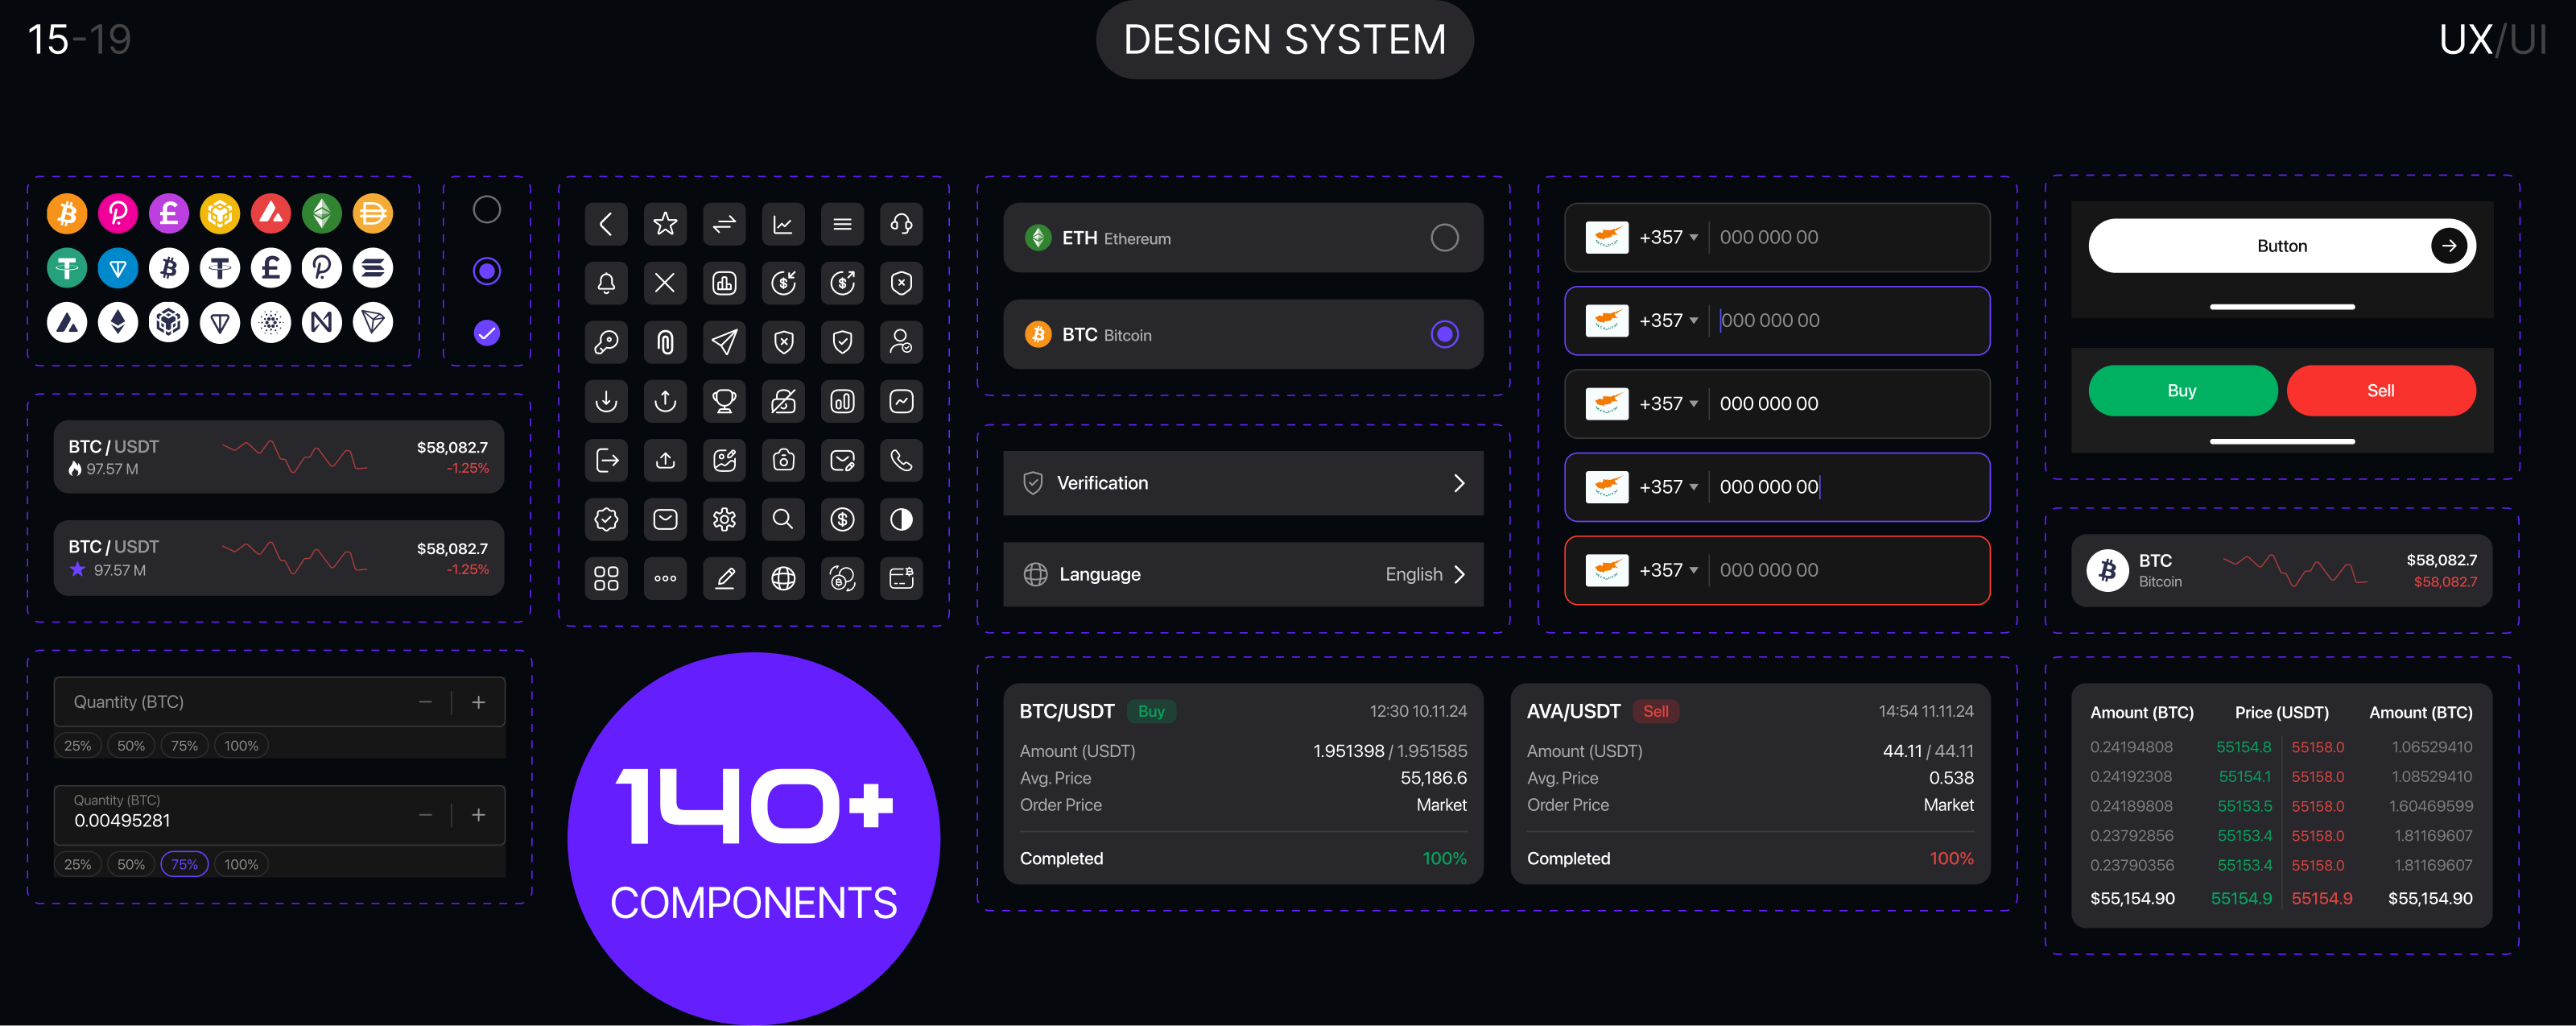Click the headset support icon

(901, 225)
